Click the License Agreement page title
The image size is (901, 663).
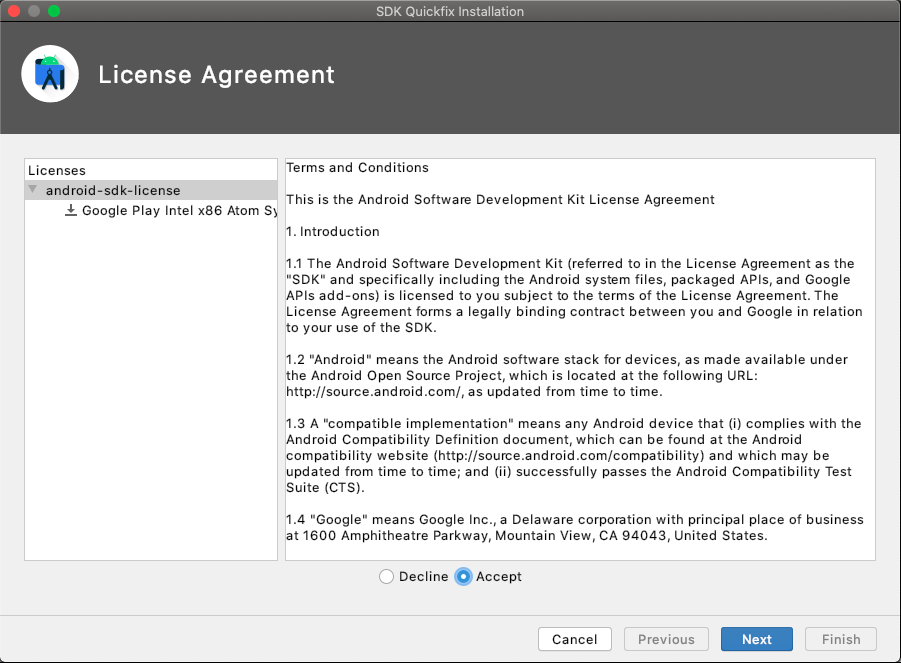point(216,75)
